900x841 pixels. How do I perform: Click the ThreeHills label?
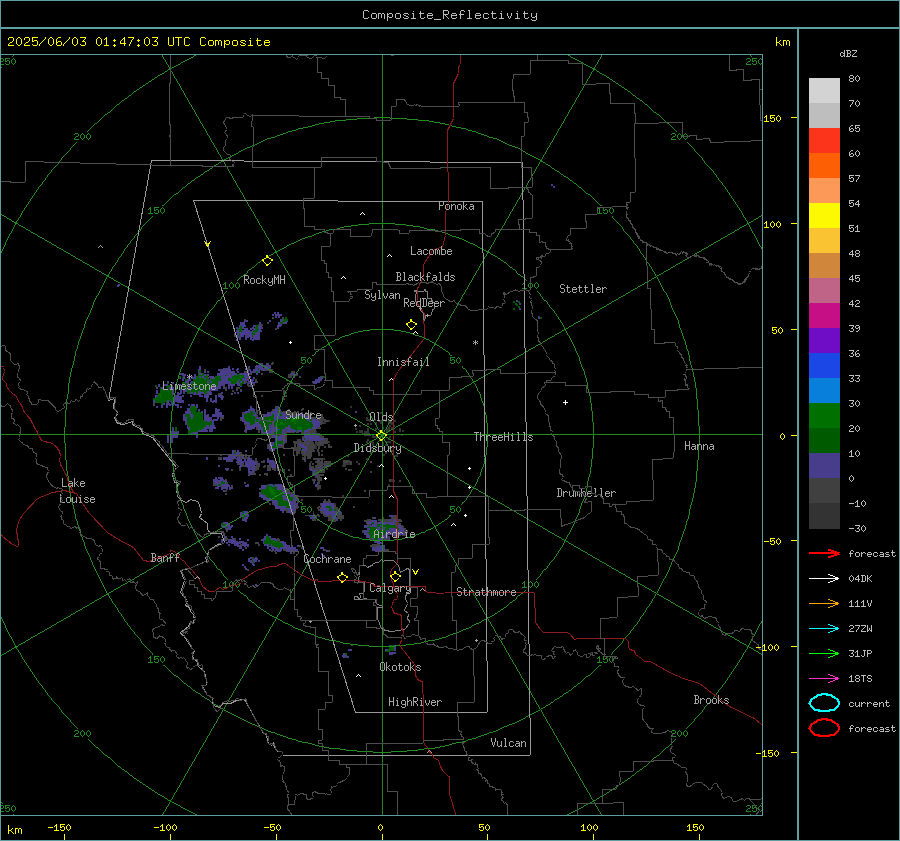tap(503, 437)
